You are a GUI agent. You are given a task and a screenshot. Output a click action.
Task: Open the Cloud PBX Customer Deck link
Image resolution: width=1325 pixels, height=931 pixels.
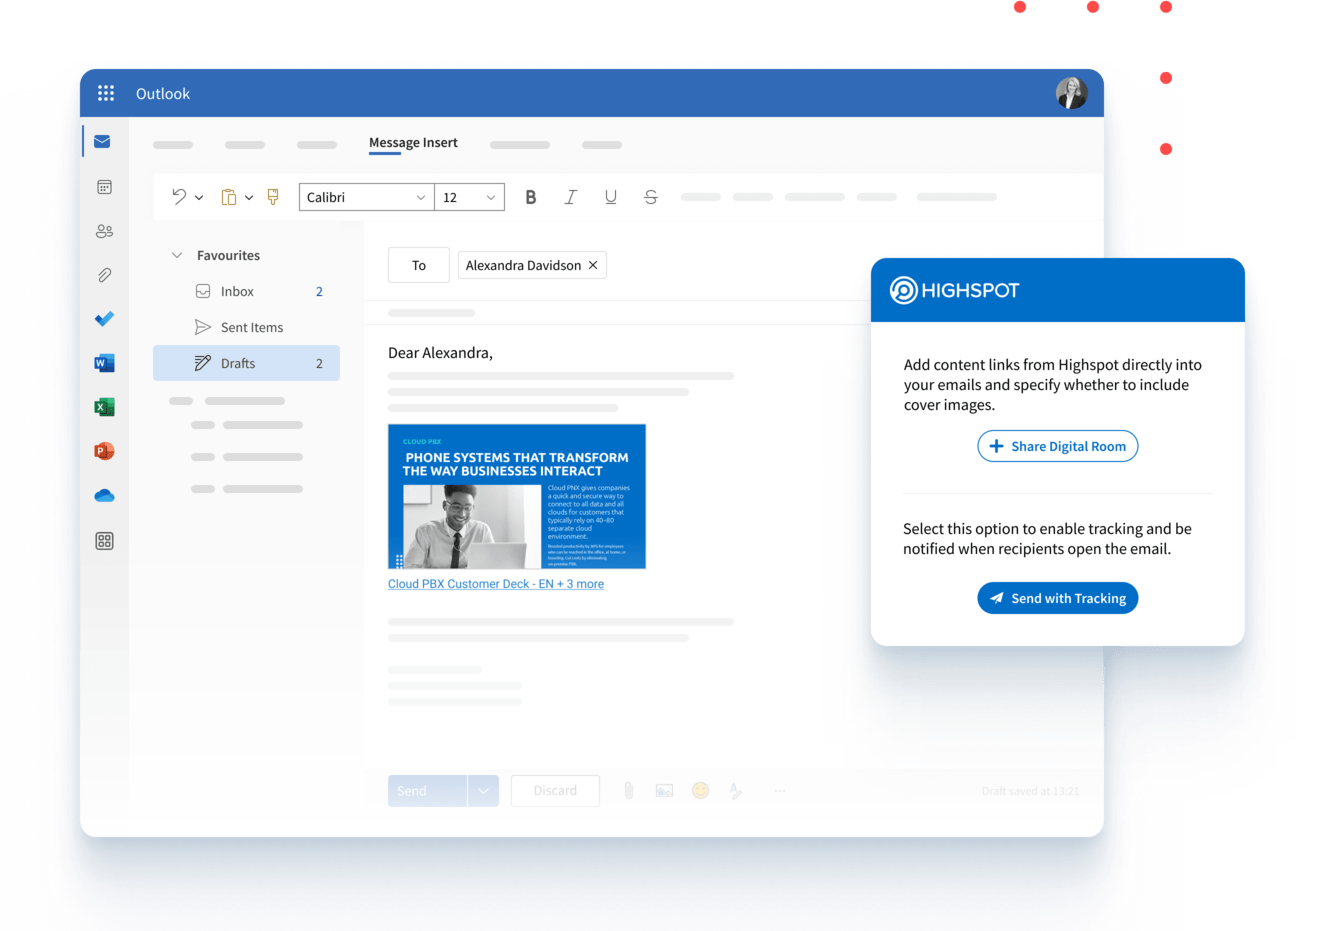click(x=496, y=584)
